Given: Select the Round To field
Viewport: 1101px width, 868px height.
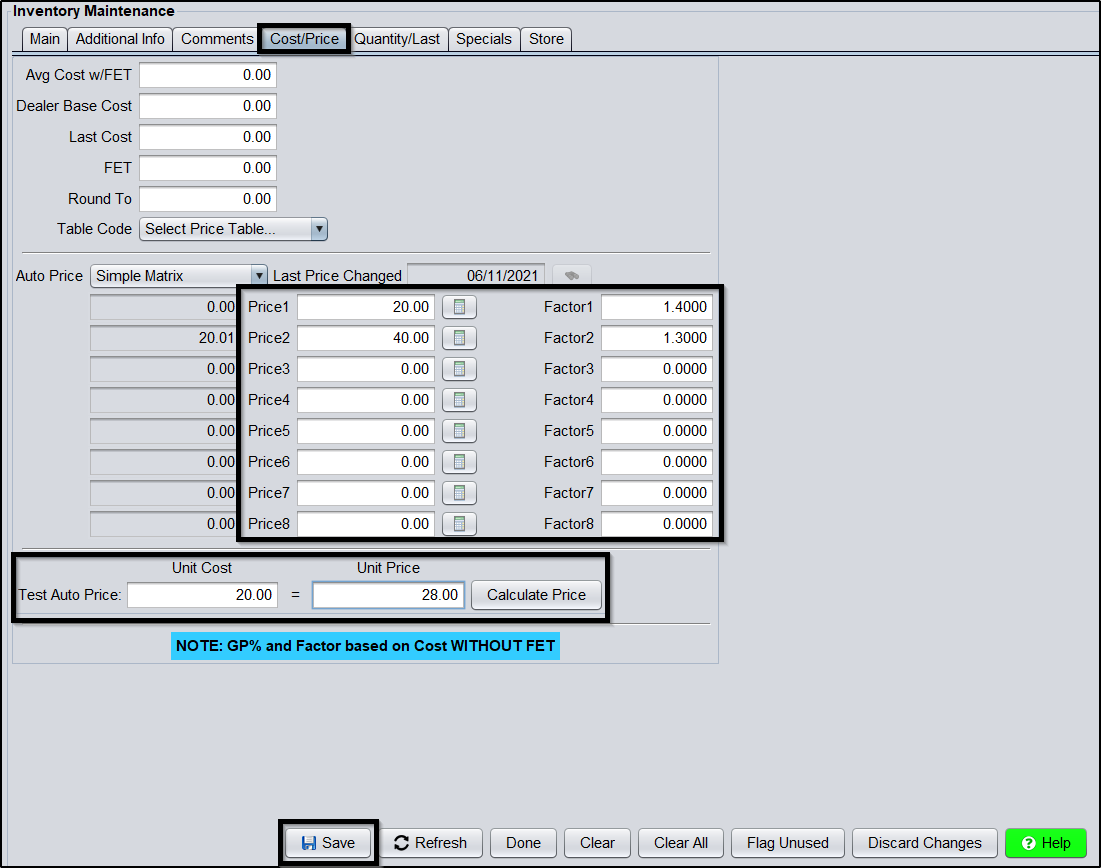Looking at the screenshot, I should click(208, 199).
